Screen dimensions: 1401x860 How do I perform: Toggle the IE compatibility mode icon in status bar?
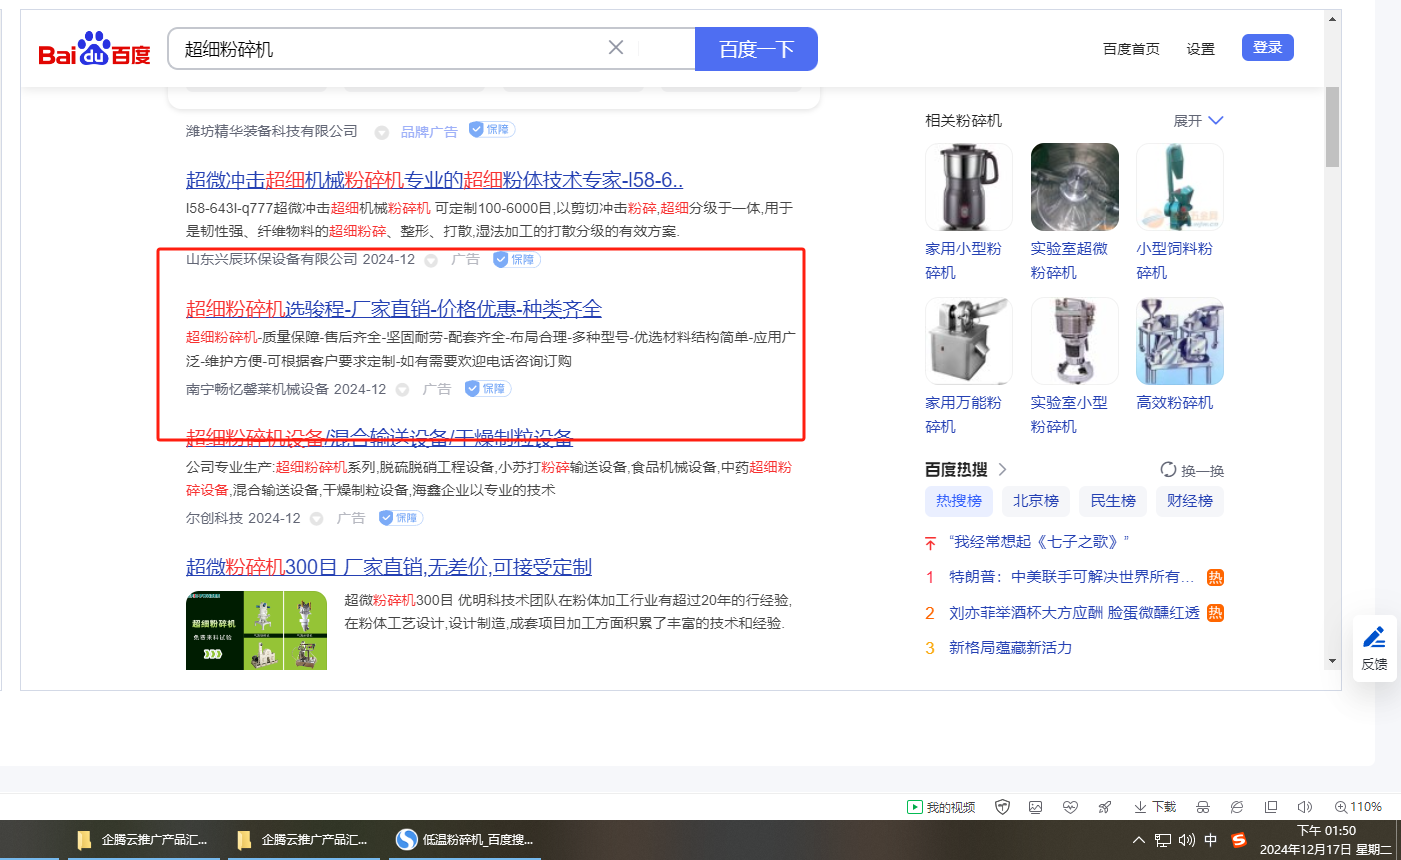click(1237, 807)
